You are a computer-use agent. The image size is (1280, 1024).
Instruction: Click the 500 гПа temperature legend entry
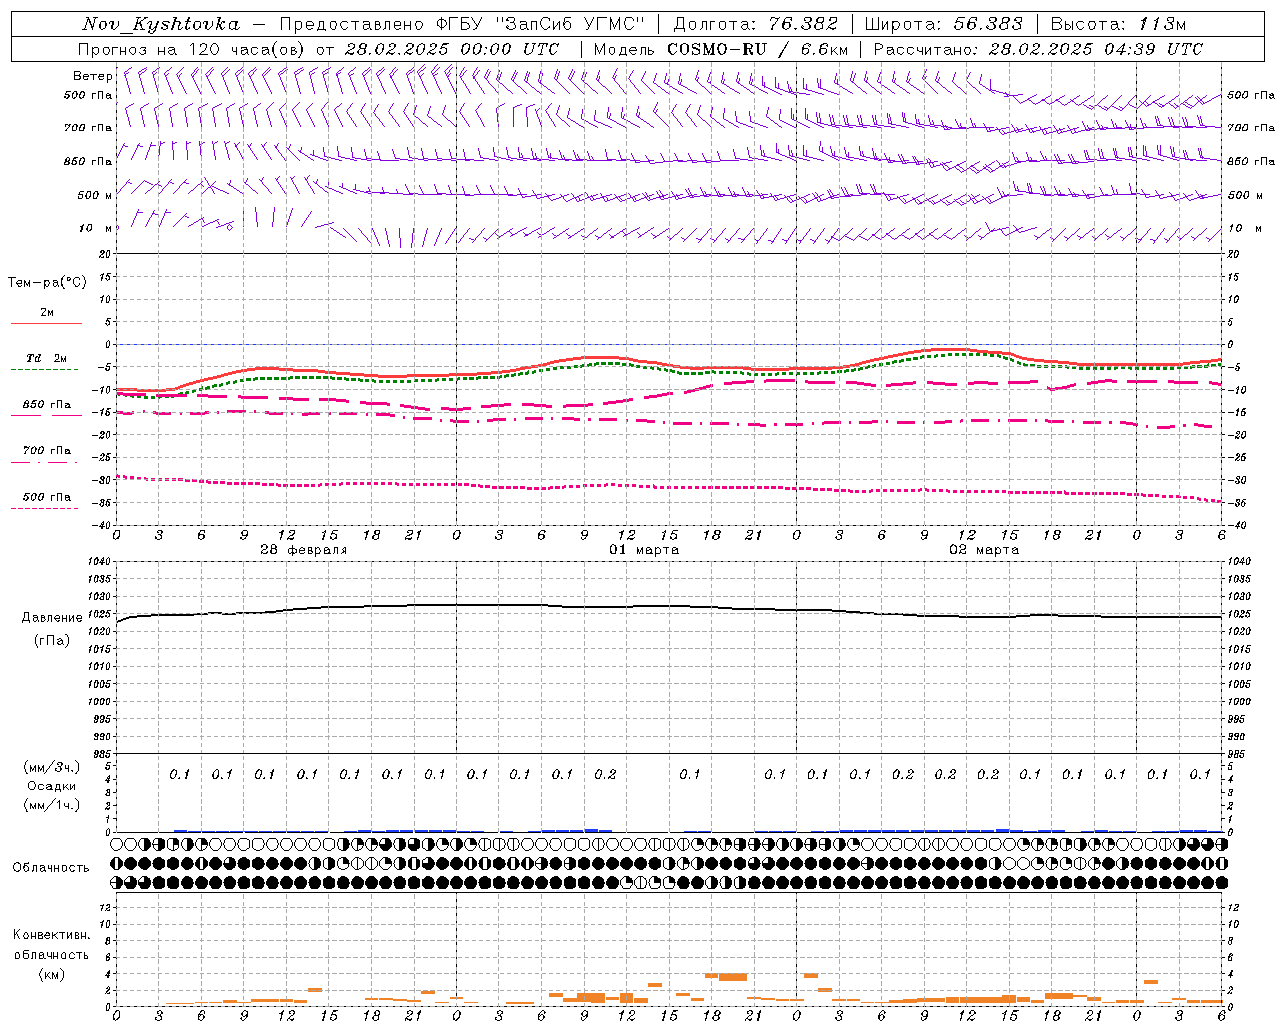pos(47,497)
